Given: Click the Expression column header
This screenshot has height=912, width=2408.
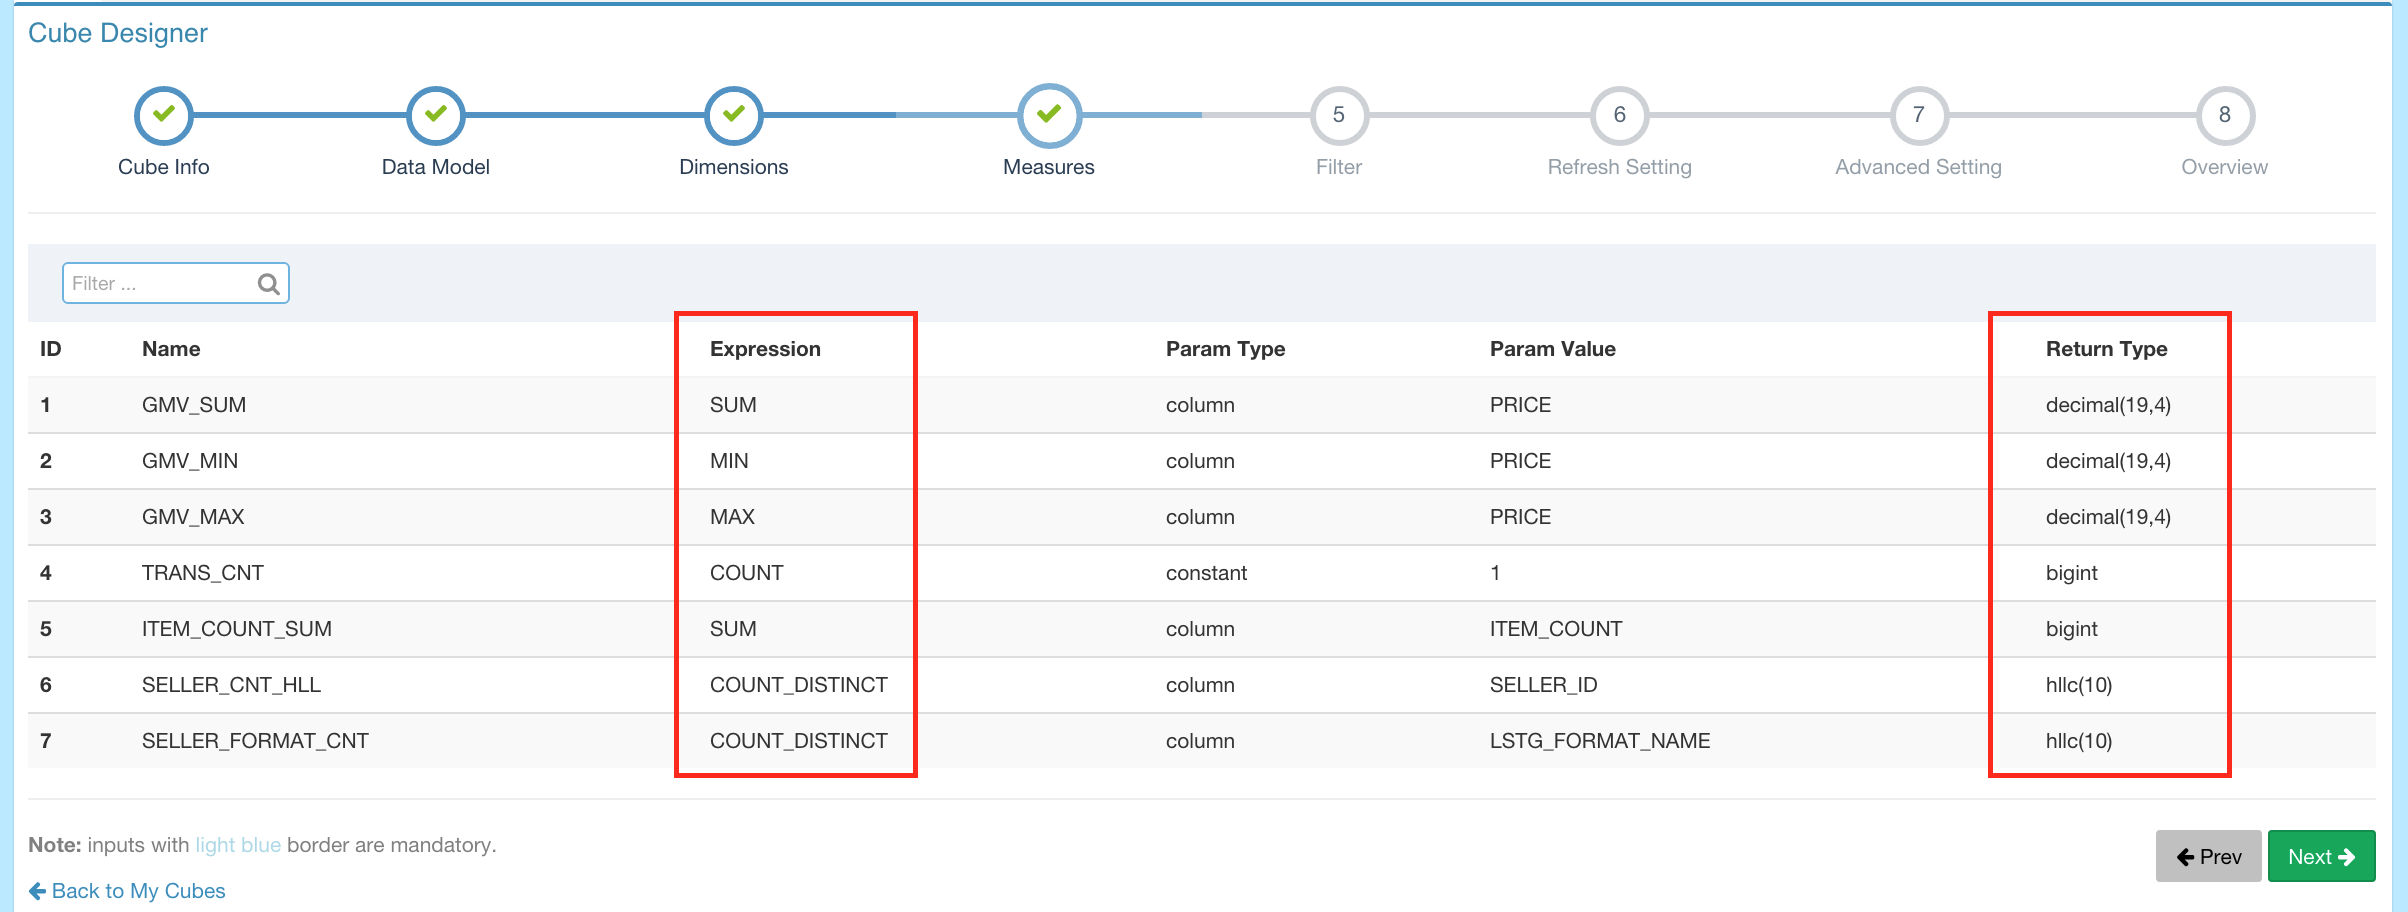Looking at the screenshot, I should point(765,349).
